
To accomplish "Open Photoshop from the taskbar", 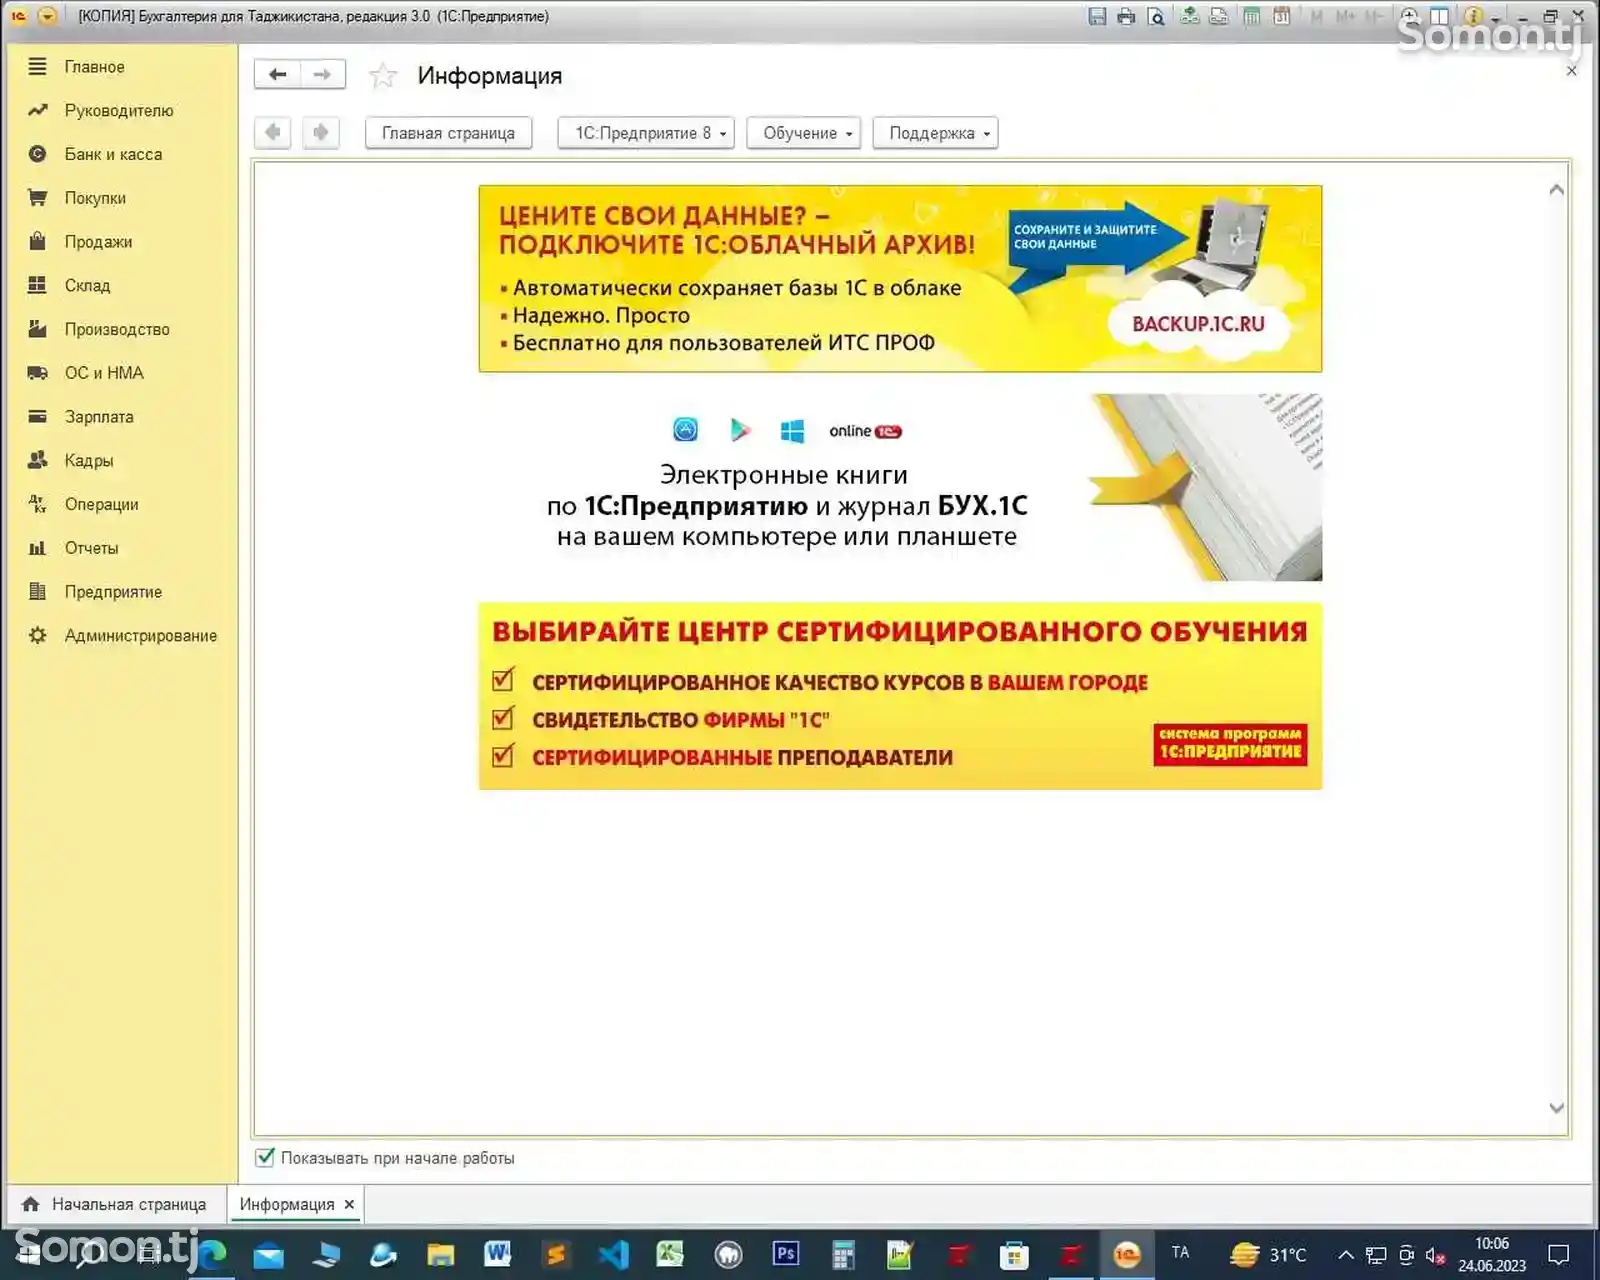I will pyautogui.click(x=786, y=1254).
